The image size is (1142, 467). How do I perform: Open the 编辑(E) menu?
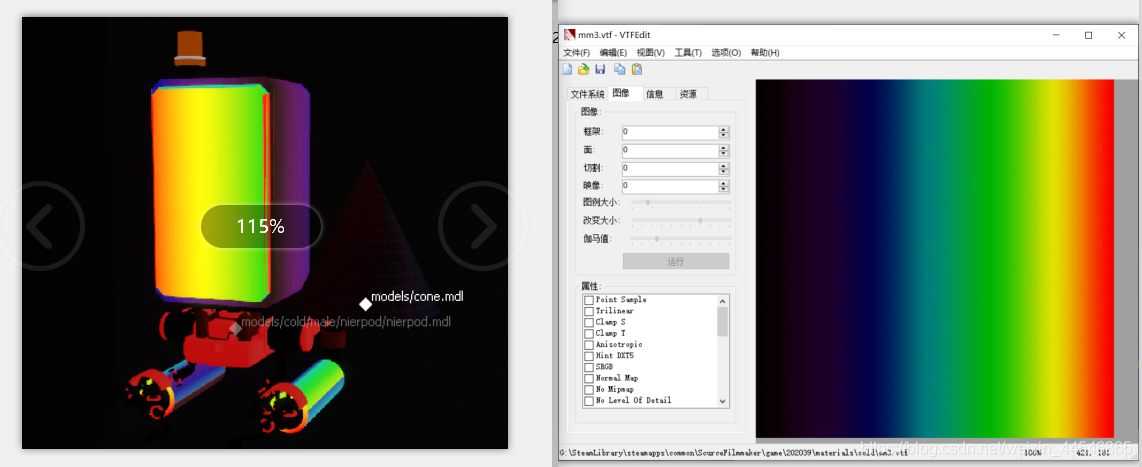pyautogui.click(x=613, y=52)
